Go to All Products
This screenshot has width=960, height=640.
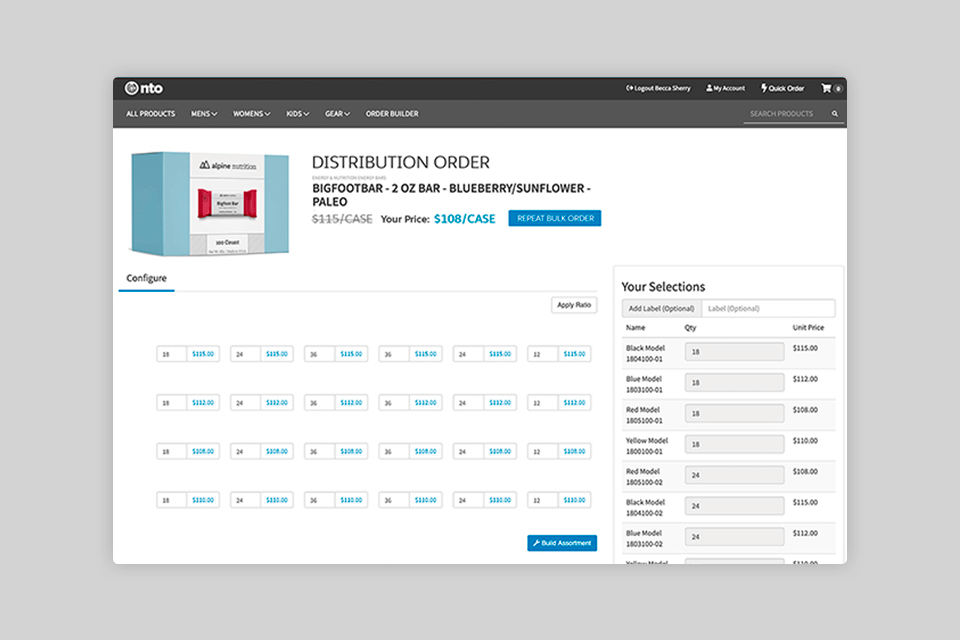click(x=151, y=114)
